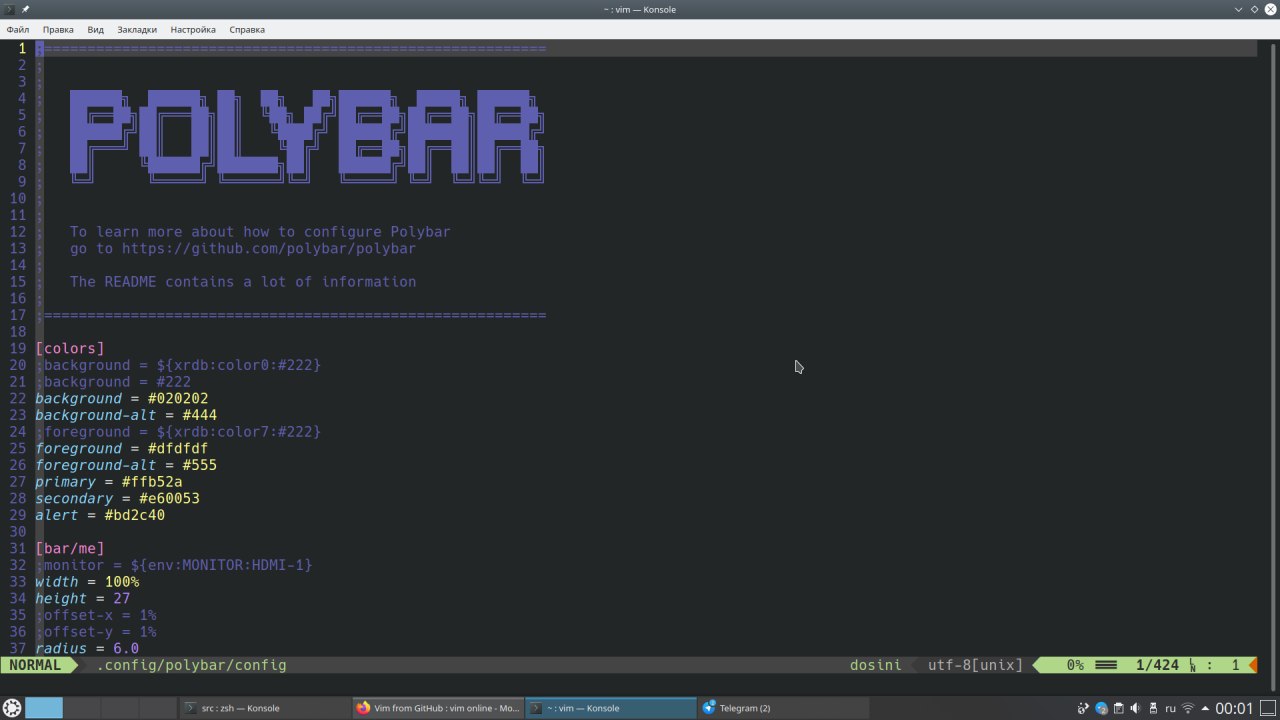Select the ~ : vim Konsole taskbar entry
The height and width of the screenshot is (720, 1280).
[610, 708]
